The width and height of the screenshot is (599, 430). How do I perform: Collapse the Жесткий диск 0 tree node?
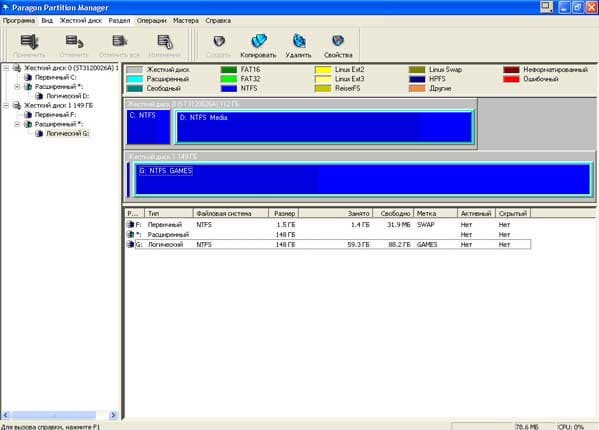point(6,68)
